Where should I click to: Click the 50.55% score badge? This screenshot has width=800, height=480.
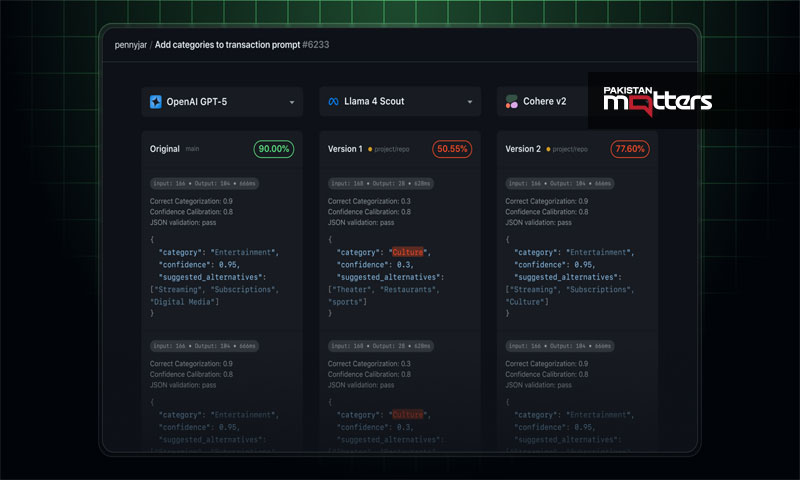452,149
